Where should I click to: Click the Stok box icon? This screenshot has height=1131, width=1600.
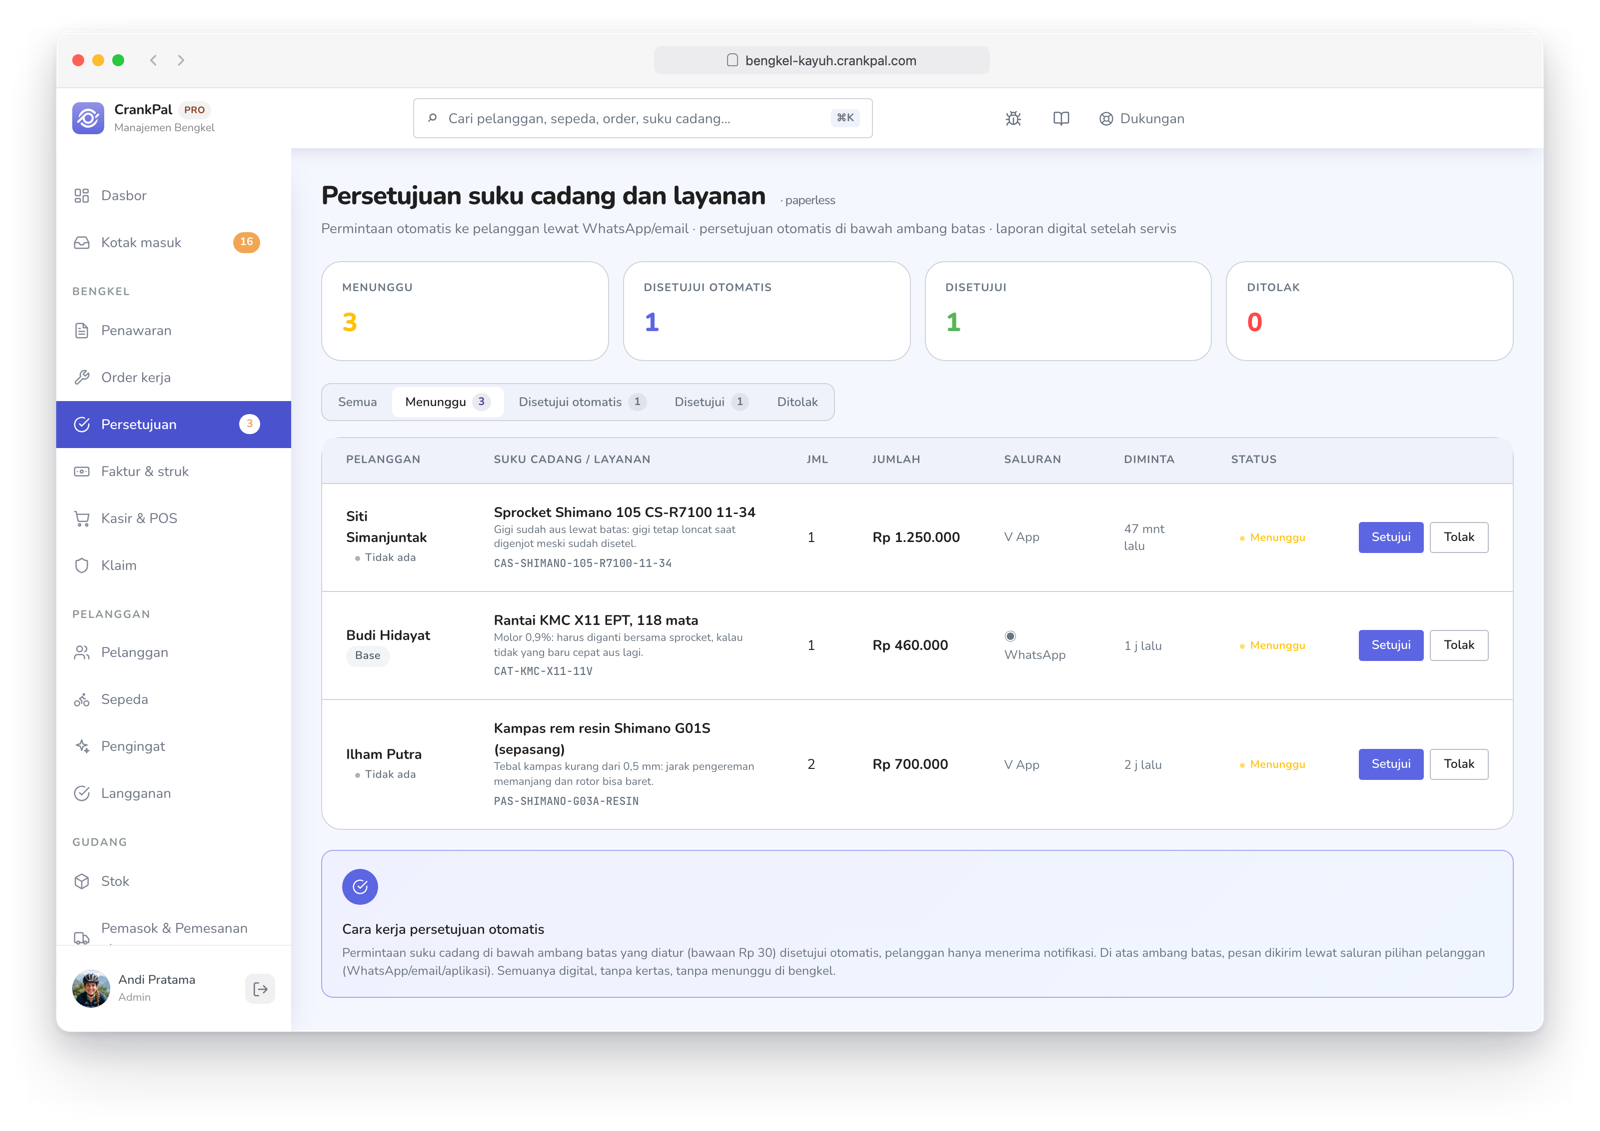(82, 882)
